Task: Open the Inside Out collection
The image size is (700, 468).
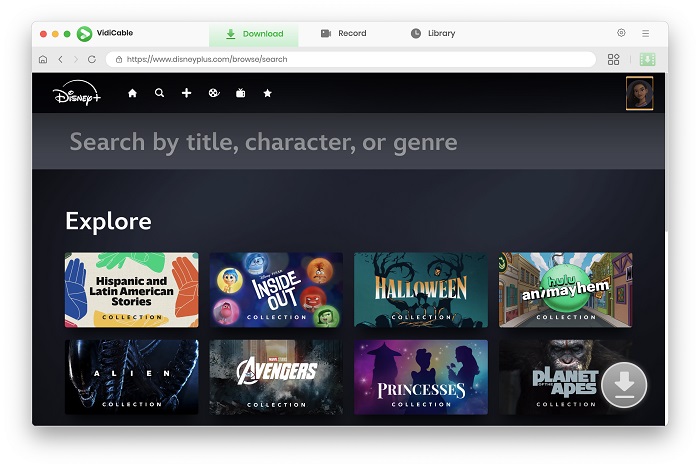Action: [276, 290]
